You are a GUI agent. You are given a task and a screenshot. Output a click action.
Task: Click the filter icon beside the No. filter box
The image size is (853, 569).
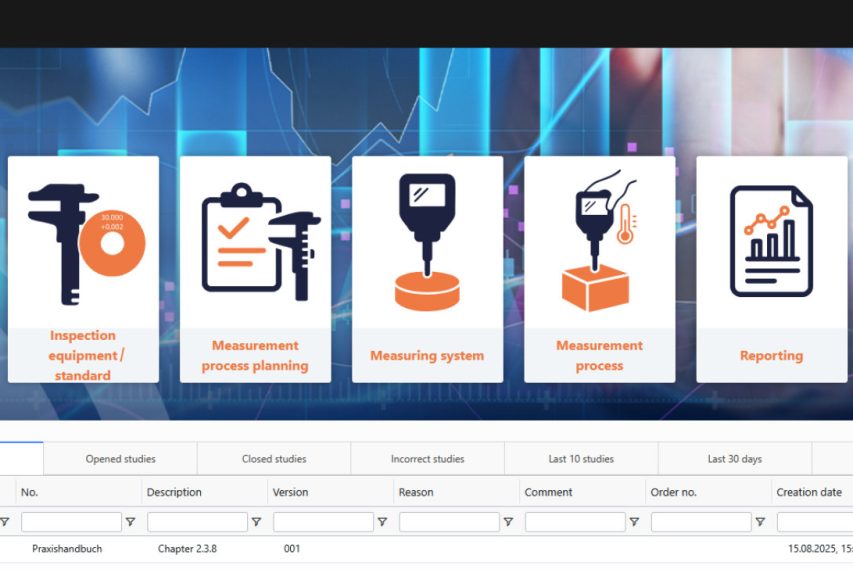coord(130,522)
